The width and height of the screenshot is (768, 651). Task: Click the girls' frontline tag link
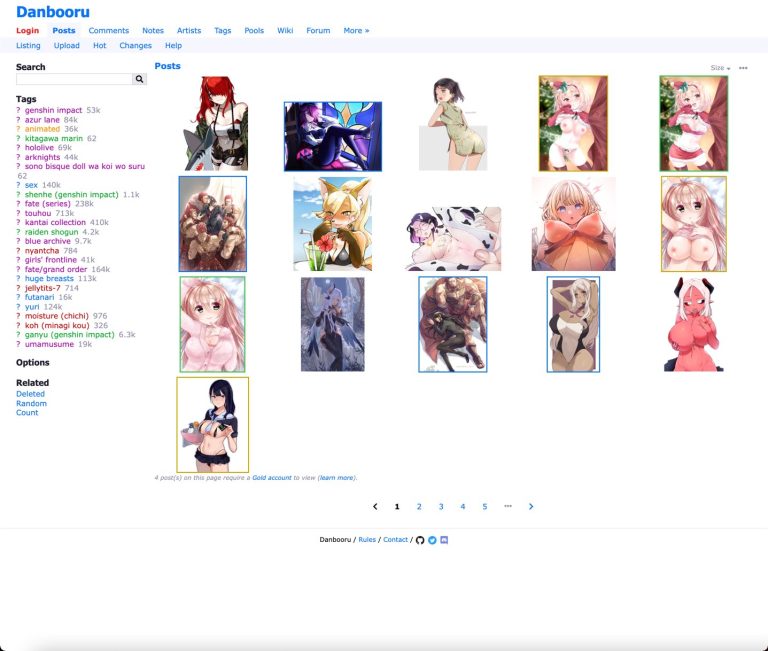[51, 260]
